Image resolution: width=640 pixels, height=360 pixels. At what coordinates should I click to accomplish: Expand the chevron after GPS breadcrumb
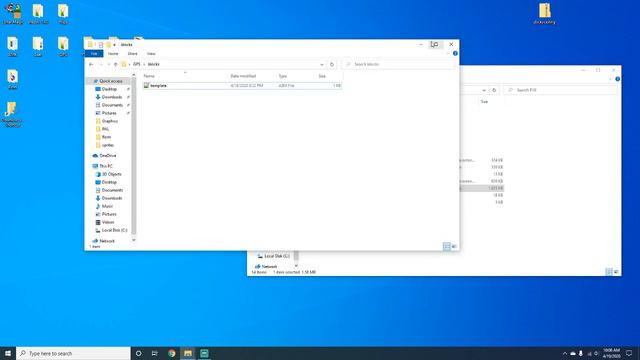click(x=144, y=64)
